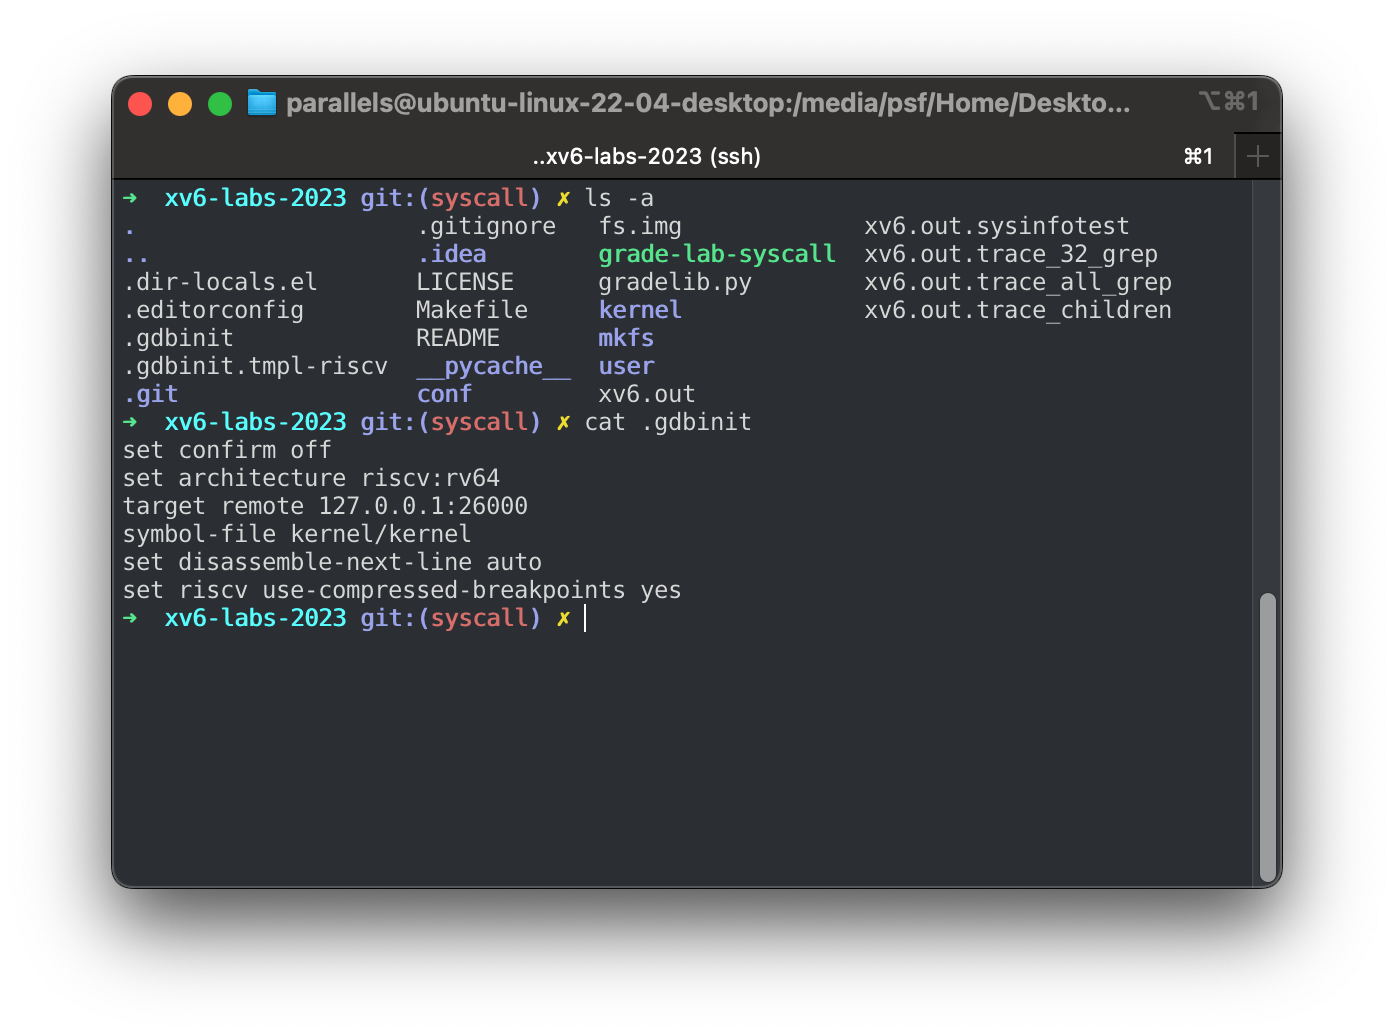1394x1036 pixels.
Task: Open a new terminal tab with the plus icon
Action: 1257,155
